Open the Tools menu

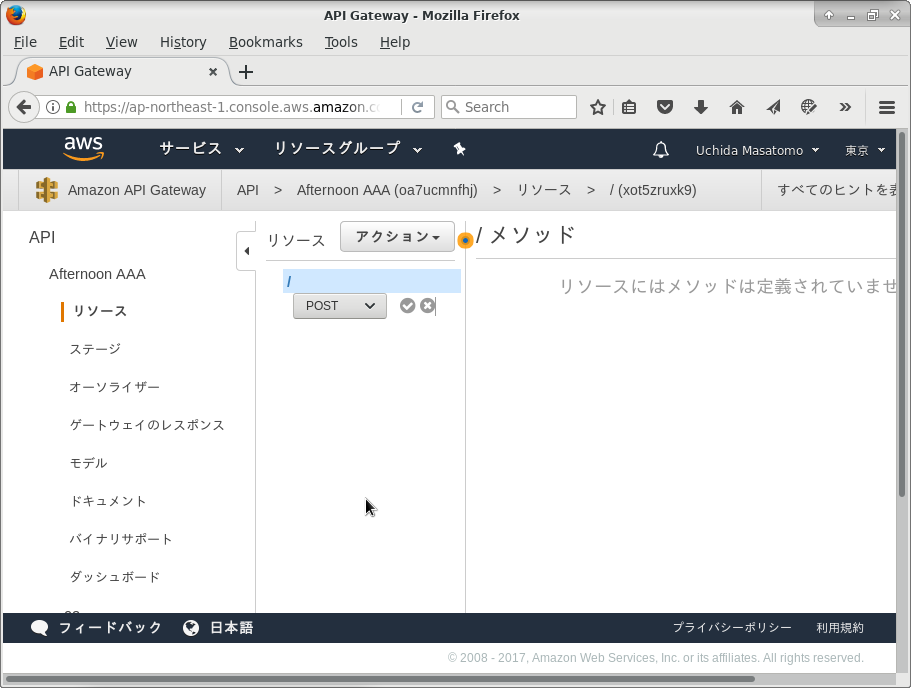pyautogui.click(x=341, y=42)
